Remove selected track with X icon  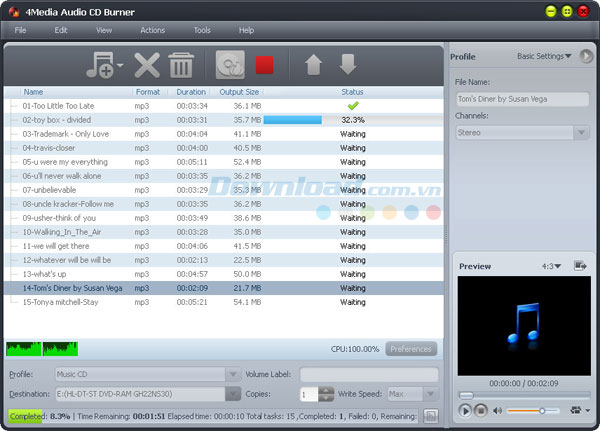tap(147, 66)
